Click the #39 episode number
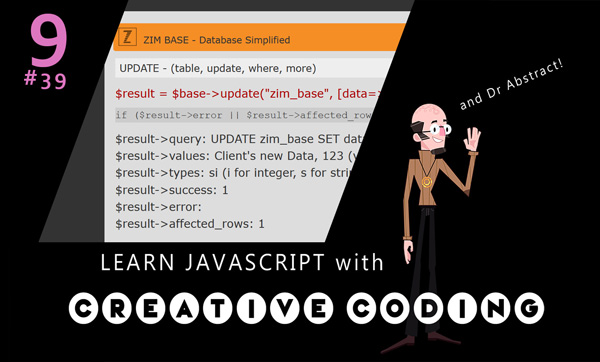Viewport: 600px width, 362px height. (x=45, y=81)
